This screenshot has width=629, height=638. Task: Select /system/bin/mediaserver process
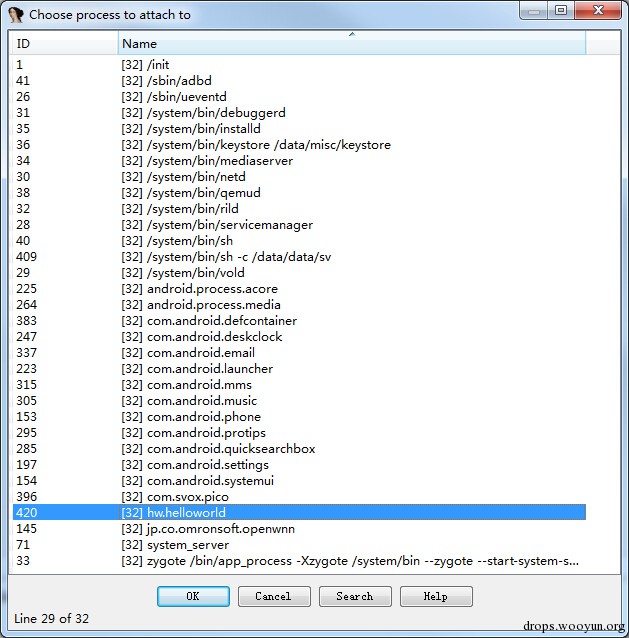click(x=299, y=161)
